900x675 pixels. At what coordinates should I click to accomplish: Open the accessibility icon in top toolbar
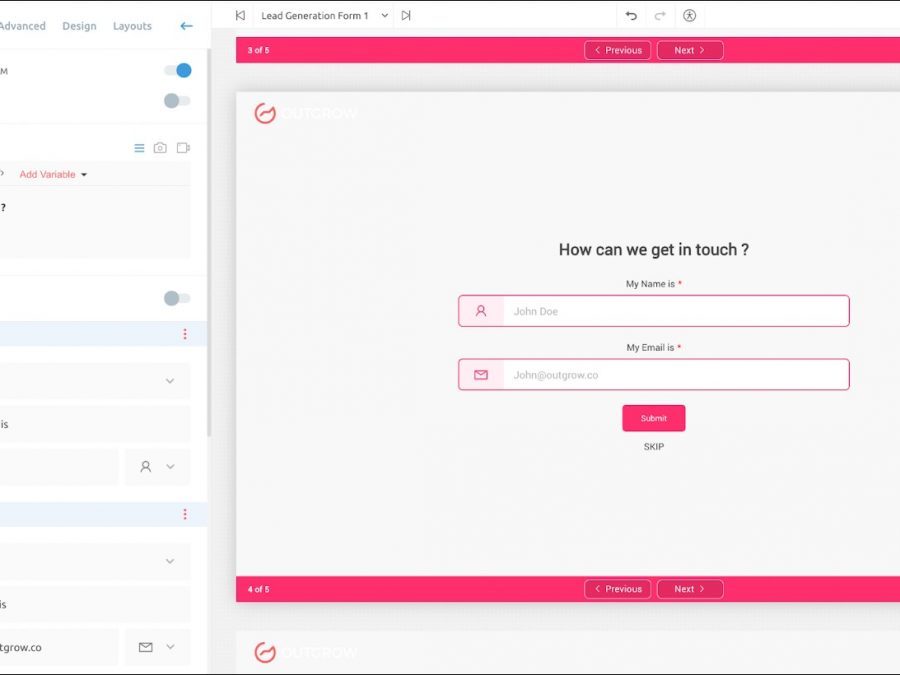(x=689, y=16)
